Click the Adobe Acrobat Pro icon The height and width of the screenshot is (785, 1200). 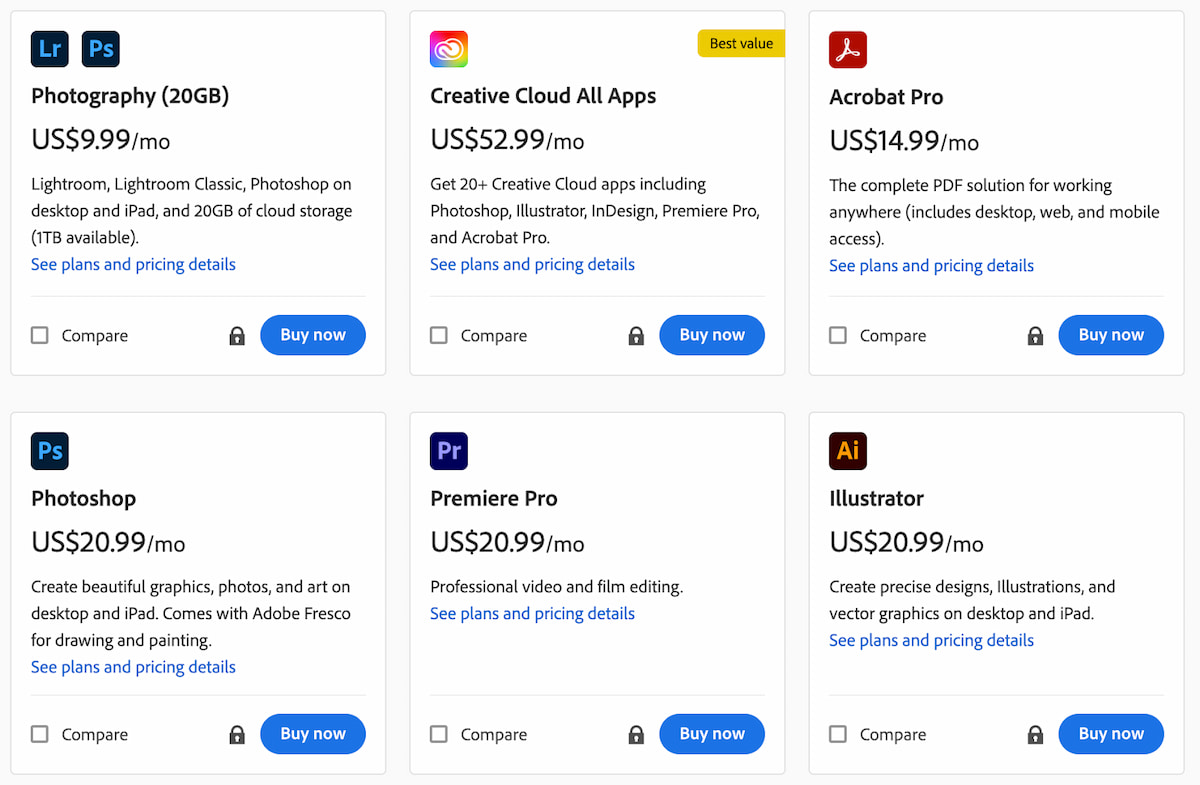point(848,48)
